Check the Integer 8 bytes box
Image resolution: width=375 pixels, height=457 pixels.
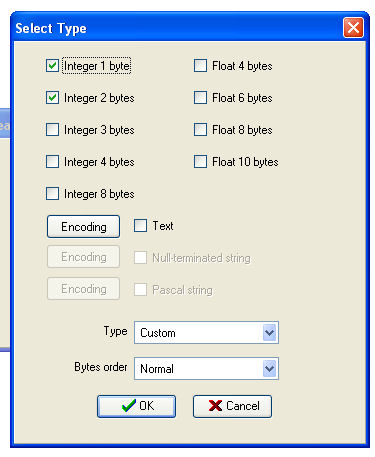pos(52,194)
